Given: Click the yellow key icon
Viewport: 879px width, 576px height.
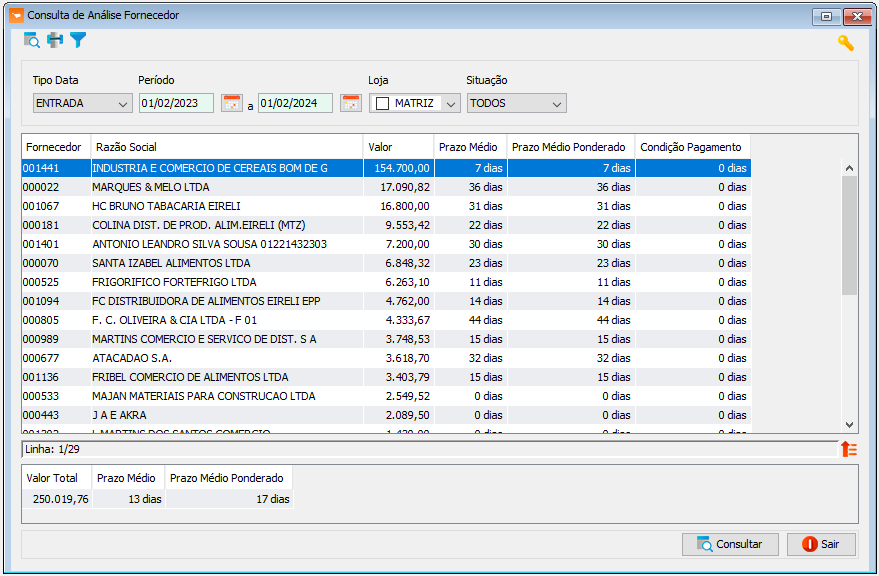Looking at the screenshot, I should pos(845,43).
